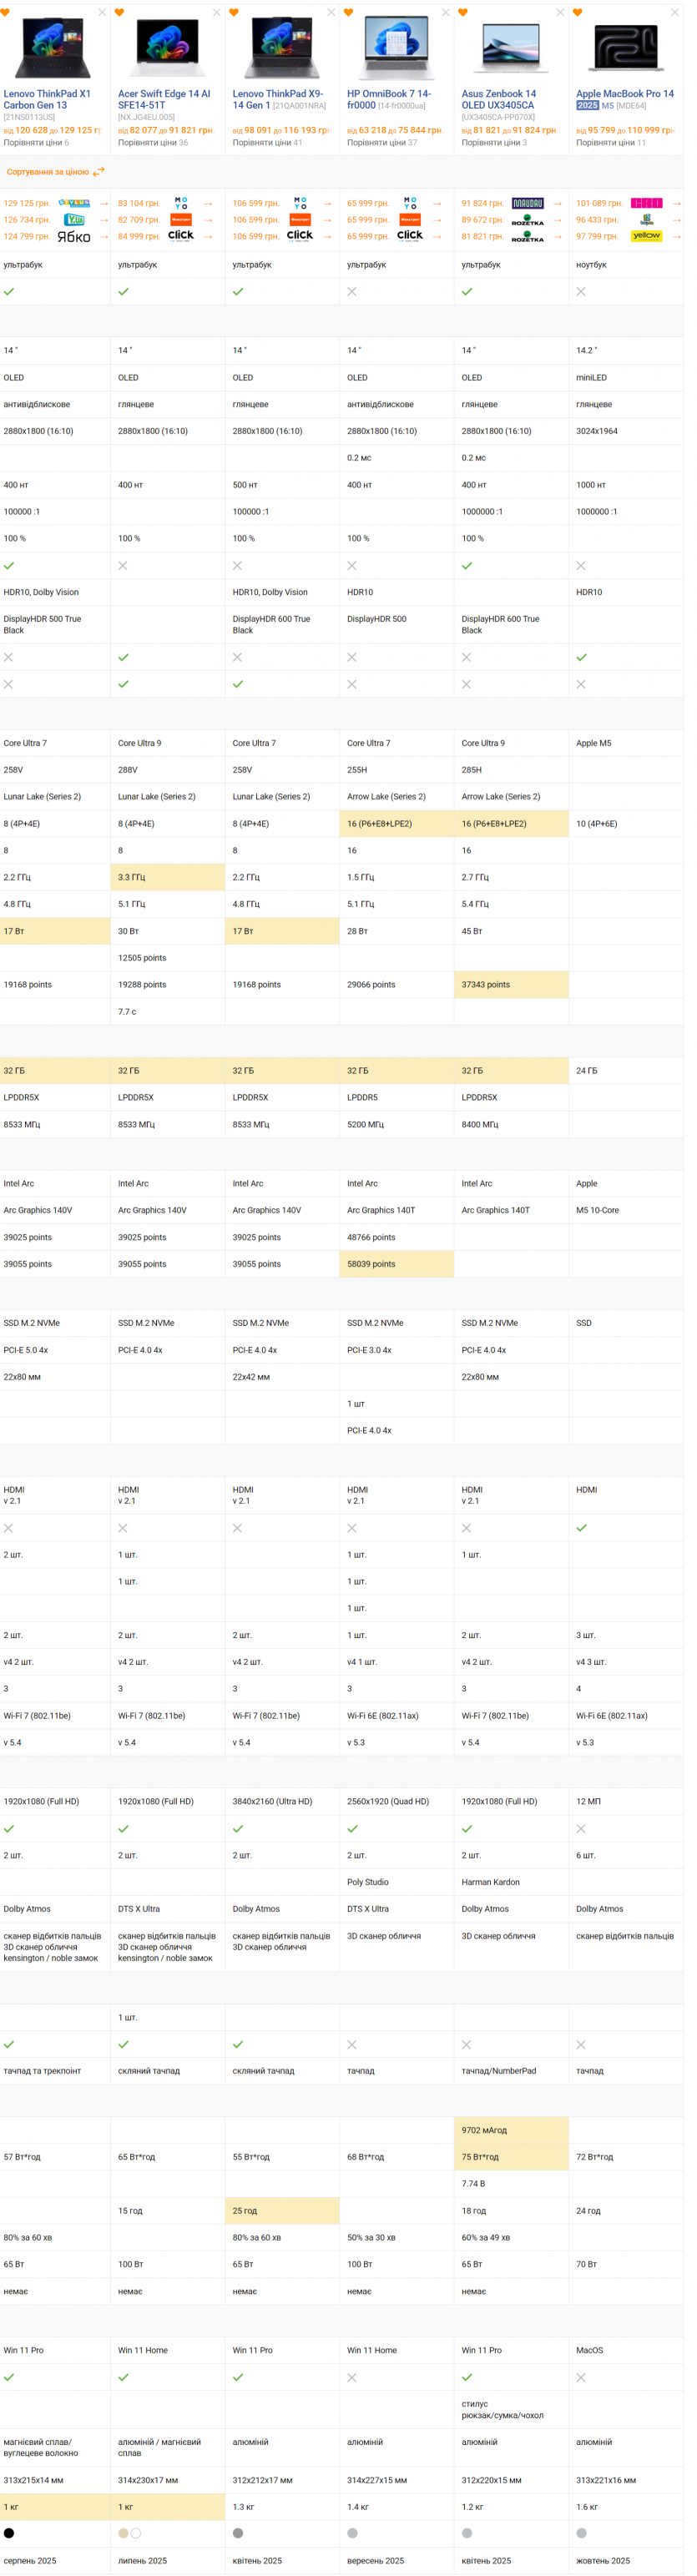This screenshot has height=2576, width=697.
Task: Click the arrow next to the 65 999 грн. top HP offer
Action: [x=437, y=203]
